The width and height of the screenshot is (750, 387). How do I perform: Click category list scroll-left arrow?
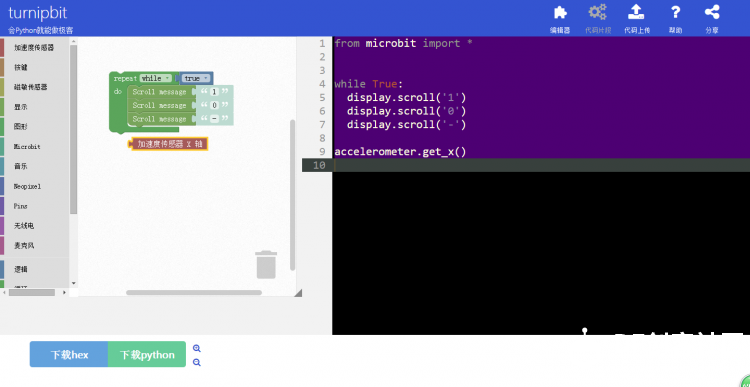[4, 292]
